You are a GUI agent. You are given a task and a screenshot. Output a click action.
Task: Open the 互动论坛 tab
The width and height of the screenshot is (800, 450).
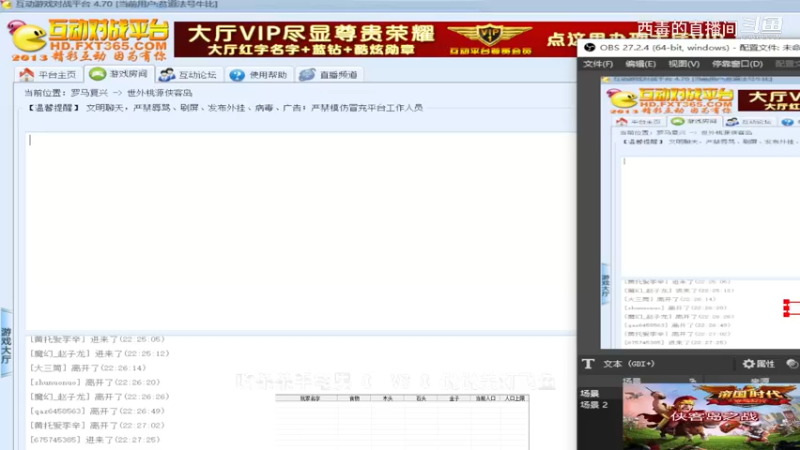[x=189, y=74]
